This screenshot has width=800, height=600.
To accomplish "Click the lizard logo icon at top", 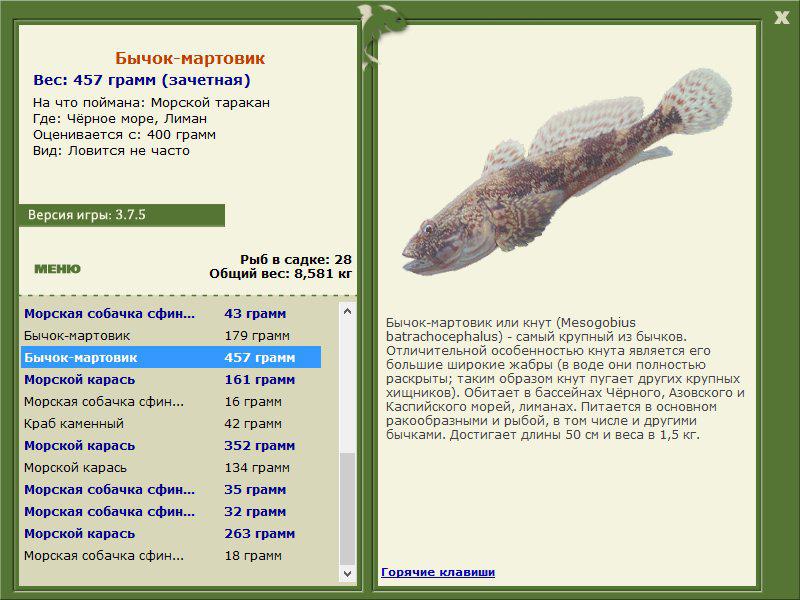I will [380, 35].
